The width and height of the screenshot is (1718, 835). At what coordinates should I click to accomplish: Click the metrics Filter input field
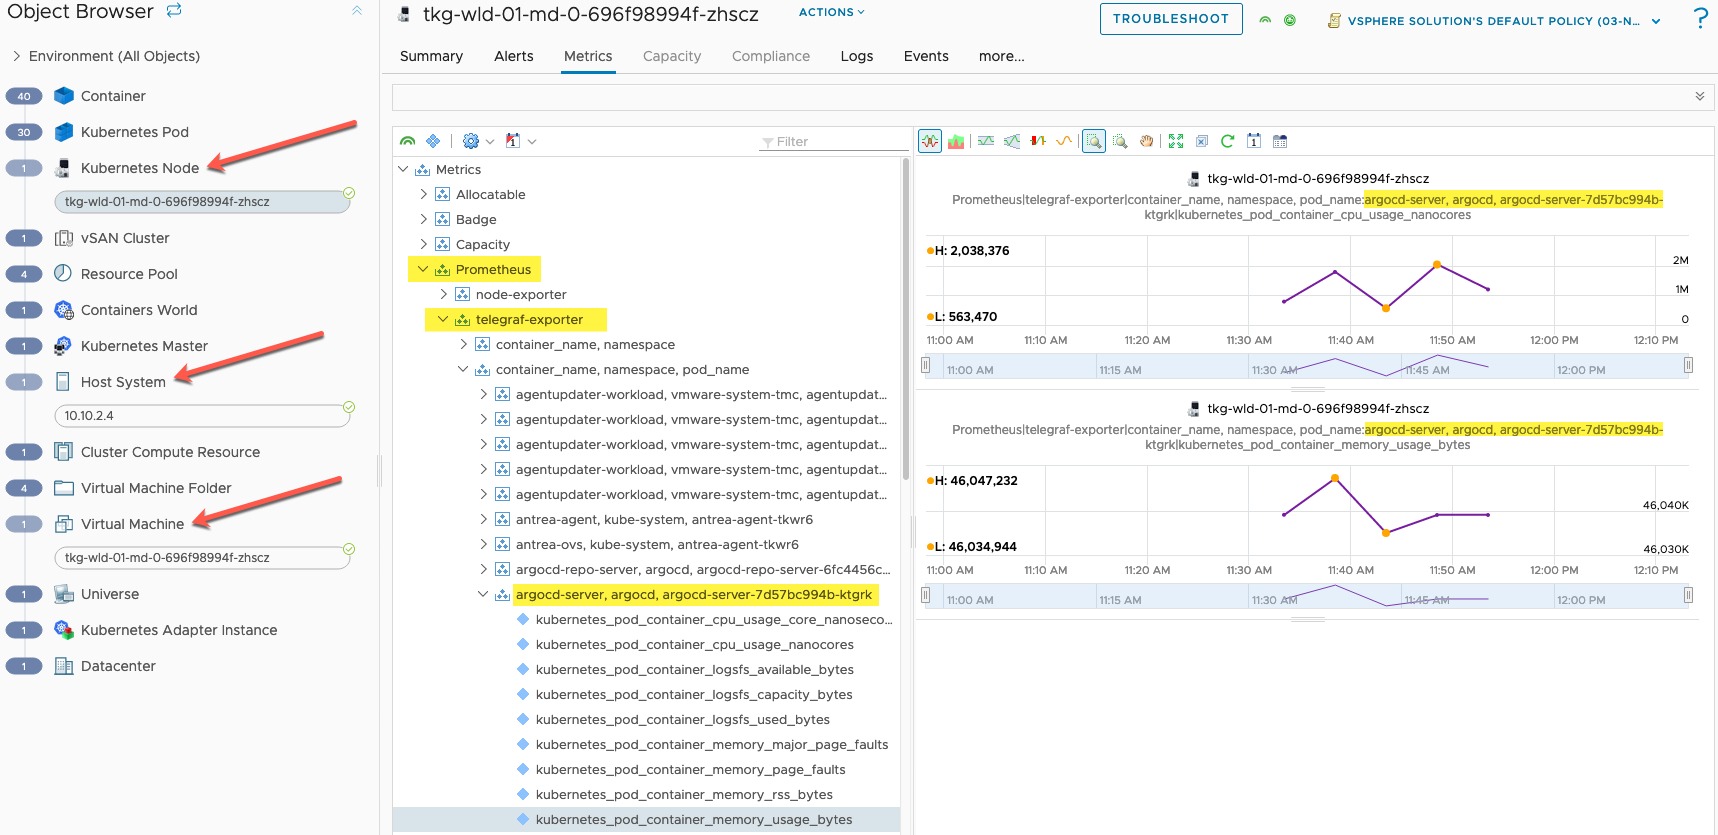[833, 141]
